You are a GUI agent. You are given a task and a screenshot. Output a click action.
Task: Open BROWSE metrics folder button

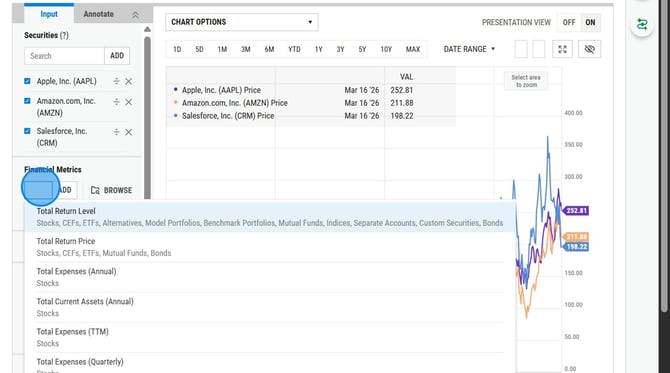pos(112,190)
